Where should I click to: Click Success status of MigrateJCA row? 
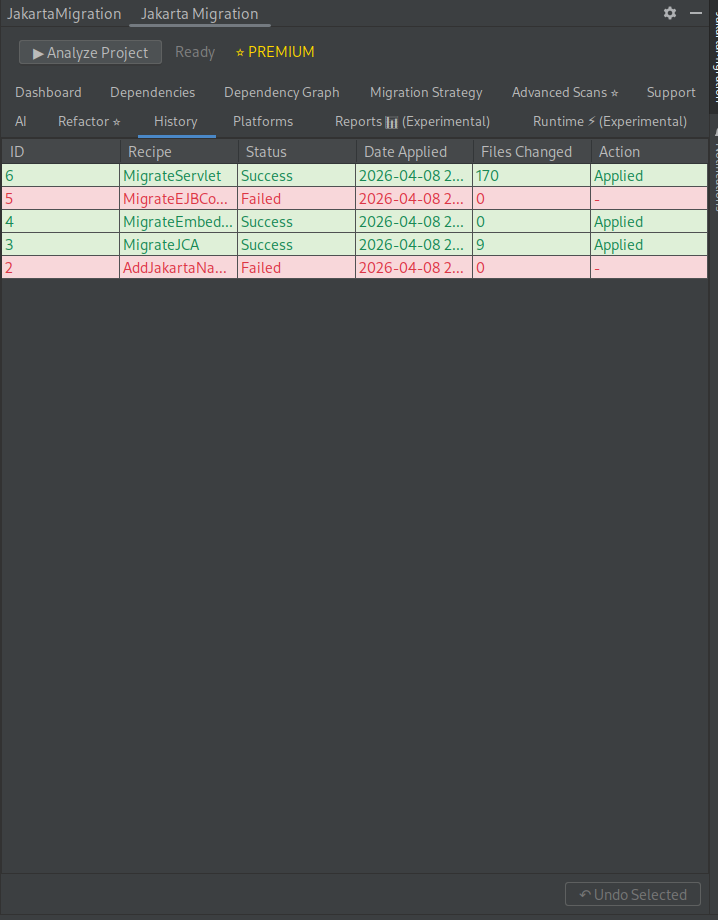[297, 245]
